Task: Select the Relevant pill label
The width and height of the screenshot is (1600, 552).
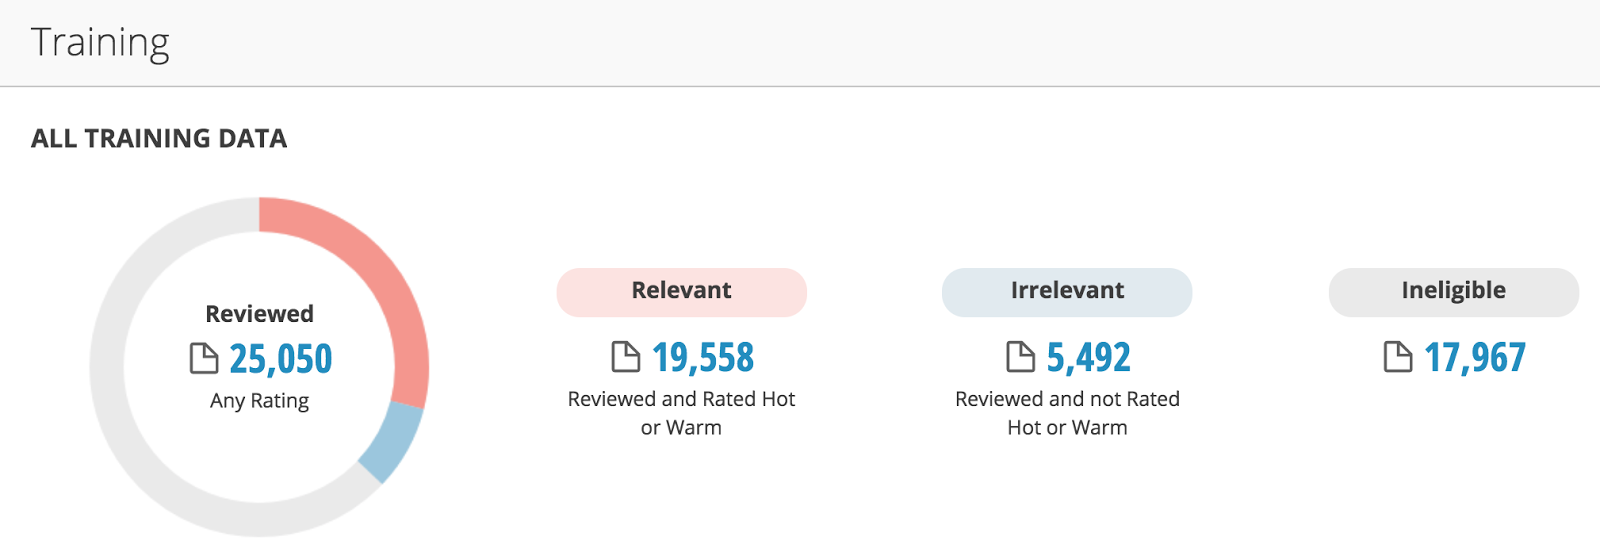Action: (682, 292)
